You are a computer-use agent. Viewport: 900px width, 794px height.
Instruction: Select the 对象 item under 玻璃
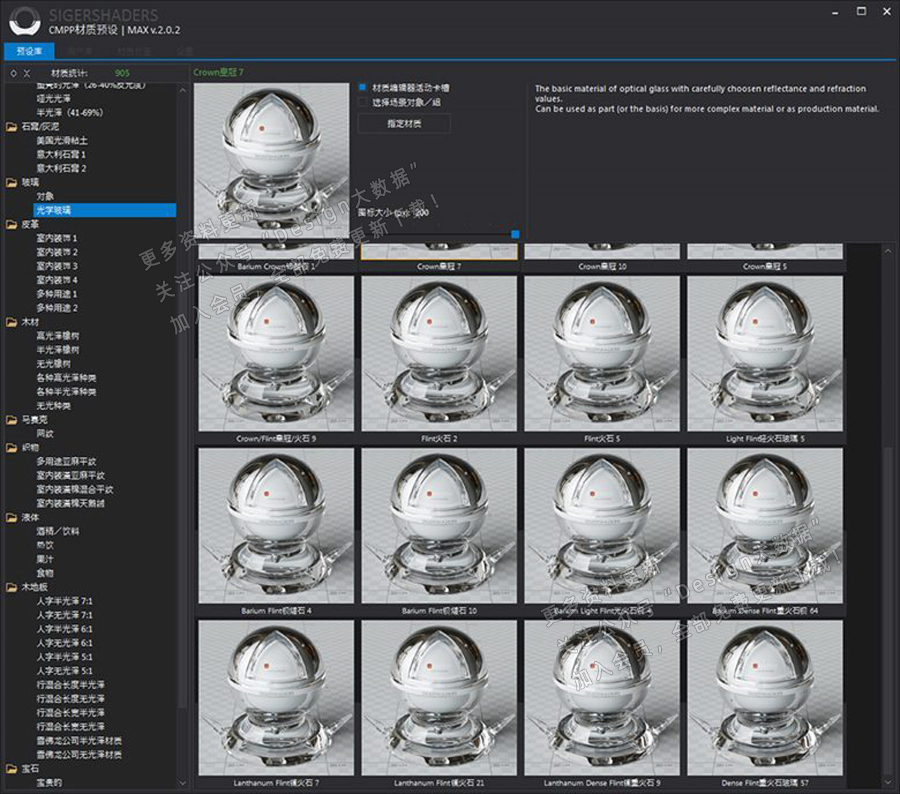point(45,197)
